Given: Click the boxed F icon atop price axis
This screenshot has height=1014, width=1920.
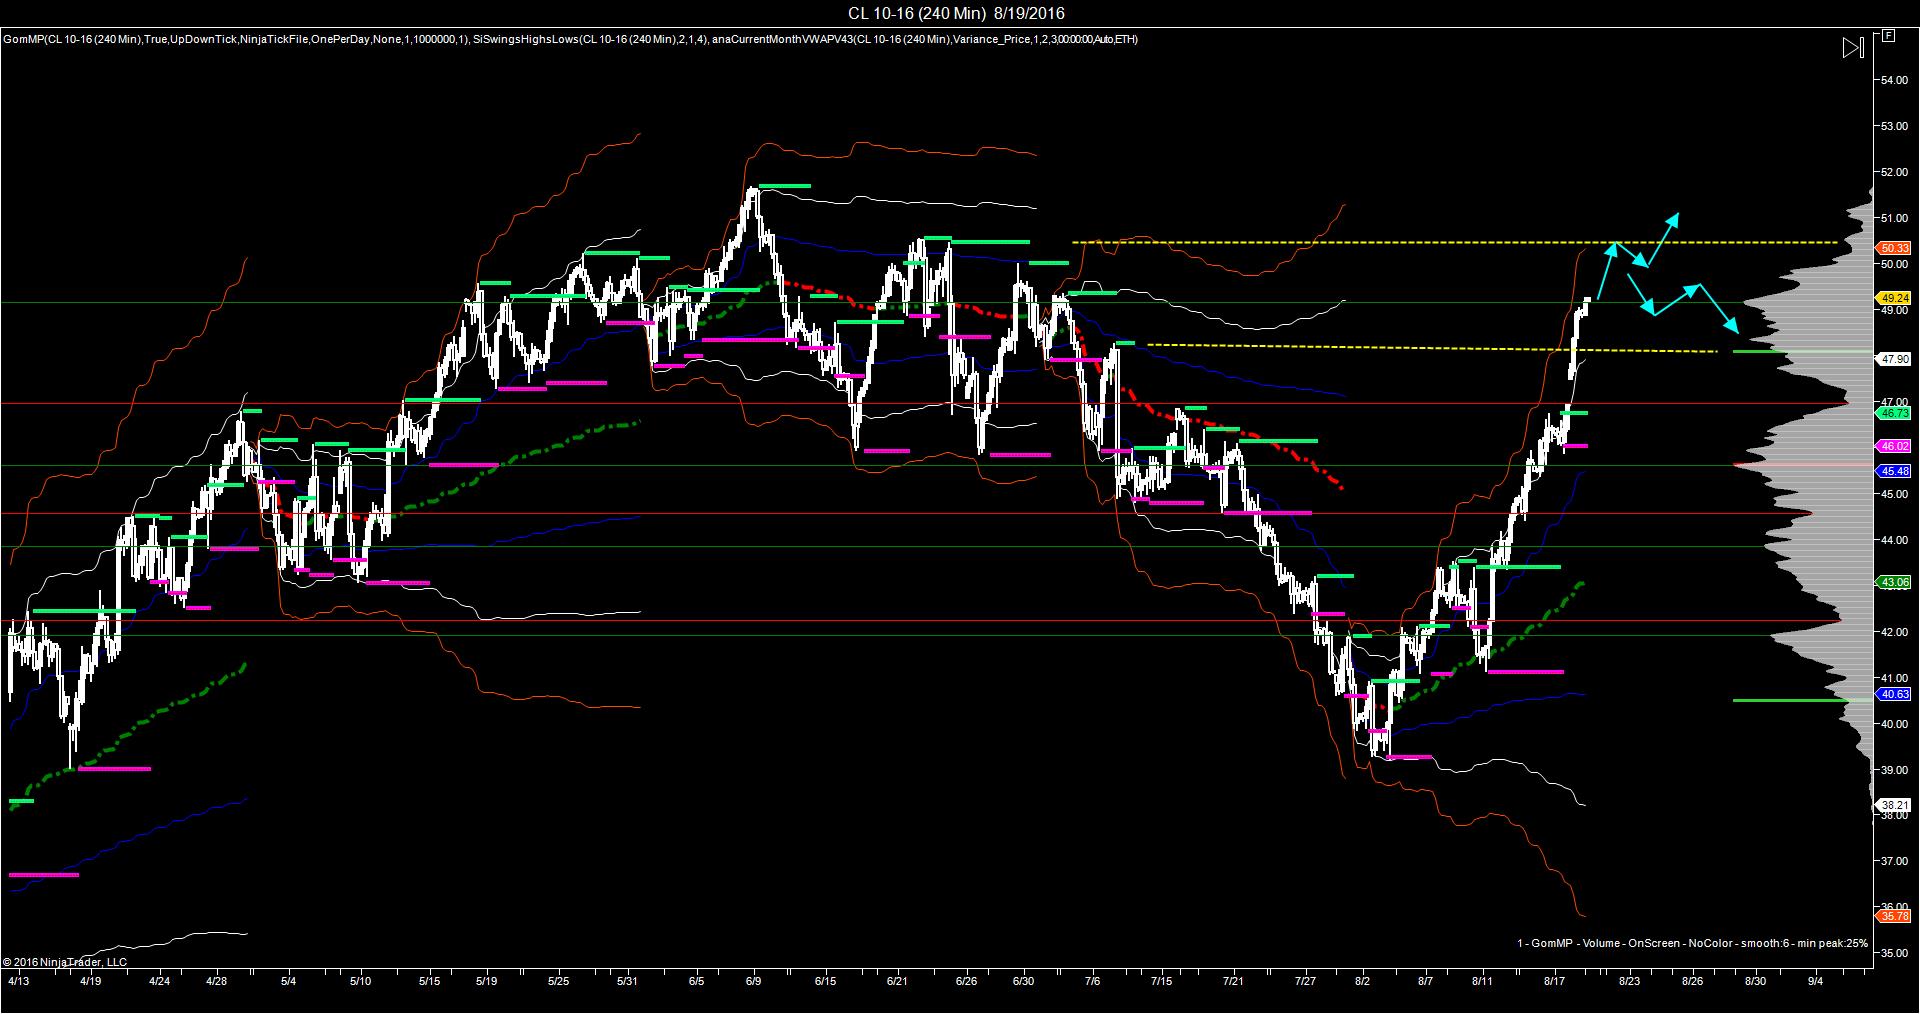Looking at the screenshot, I should coord(1888,36).
